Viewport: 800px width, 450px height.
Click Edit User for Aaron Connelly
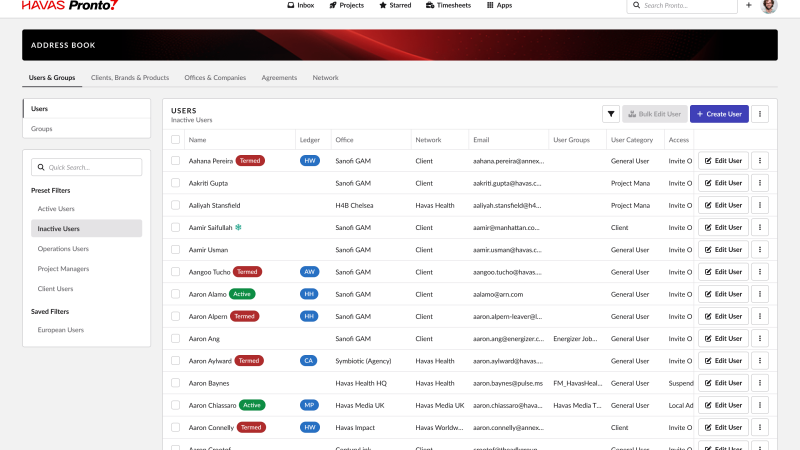(723, 428)
